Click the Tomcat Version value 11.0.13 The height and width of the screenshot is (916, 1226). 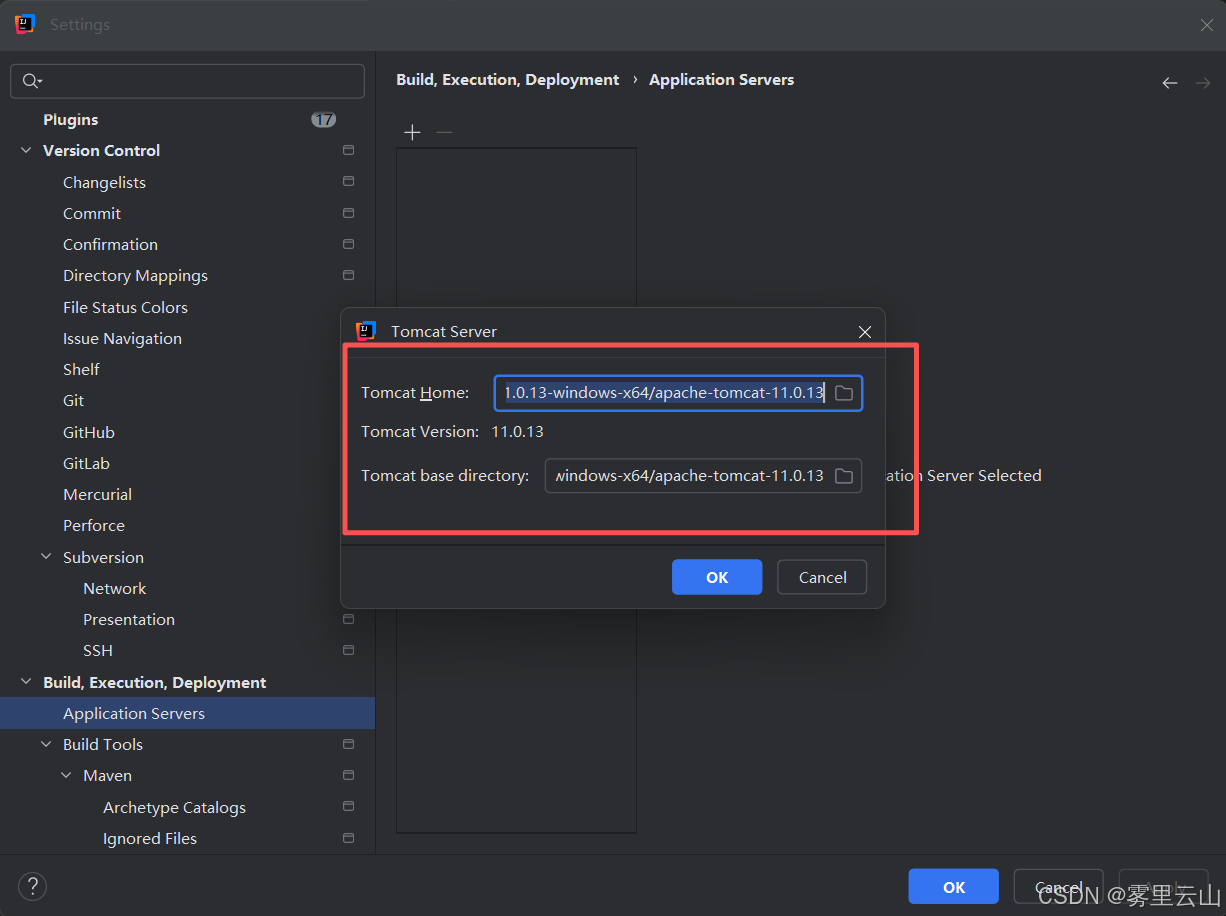(517, 432)
